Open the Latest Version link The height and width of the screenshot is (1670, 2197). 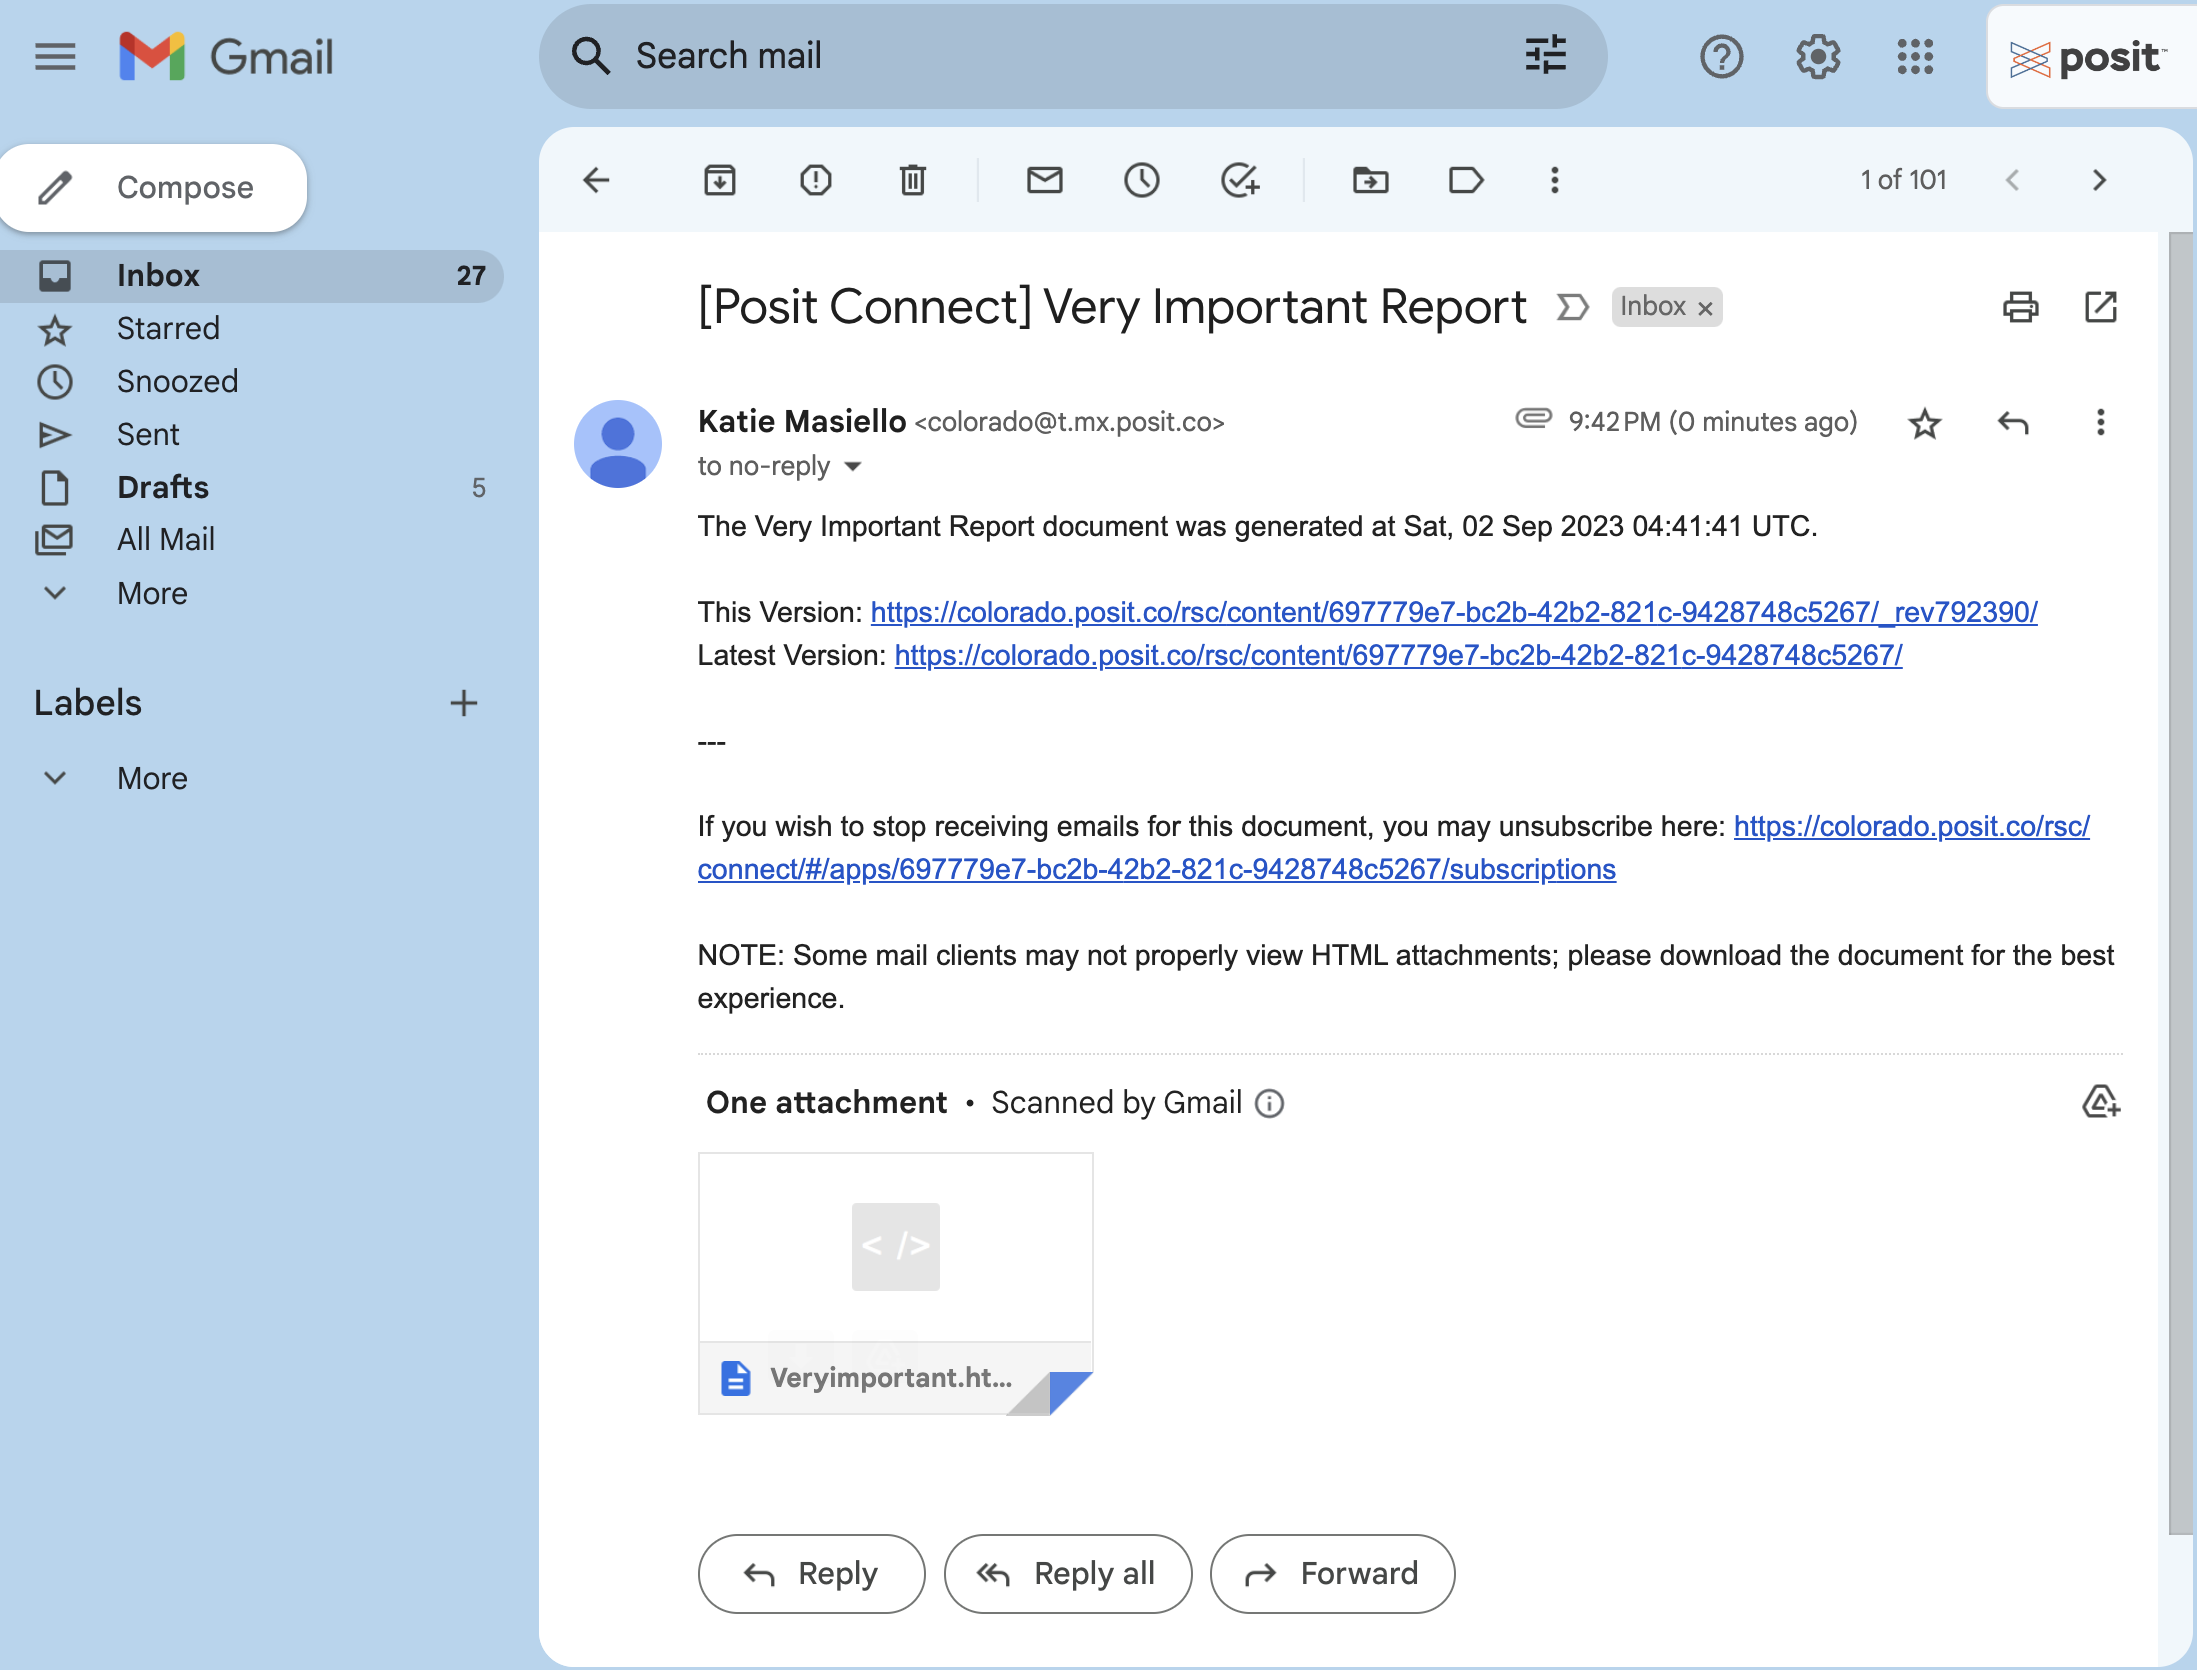(1397, 655)
